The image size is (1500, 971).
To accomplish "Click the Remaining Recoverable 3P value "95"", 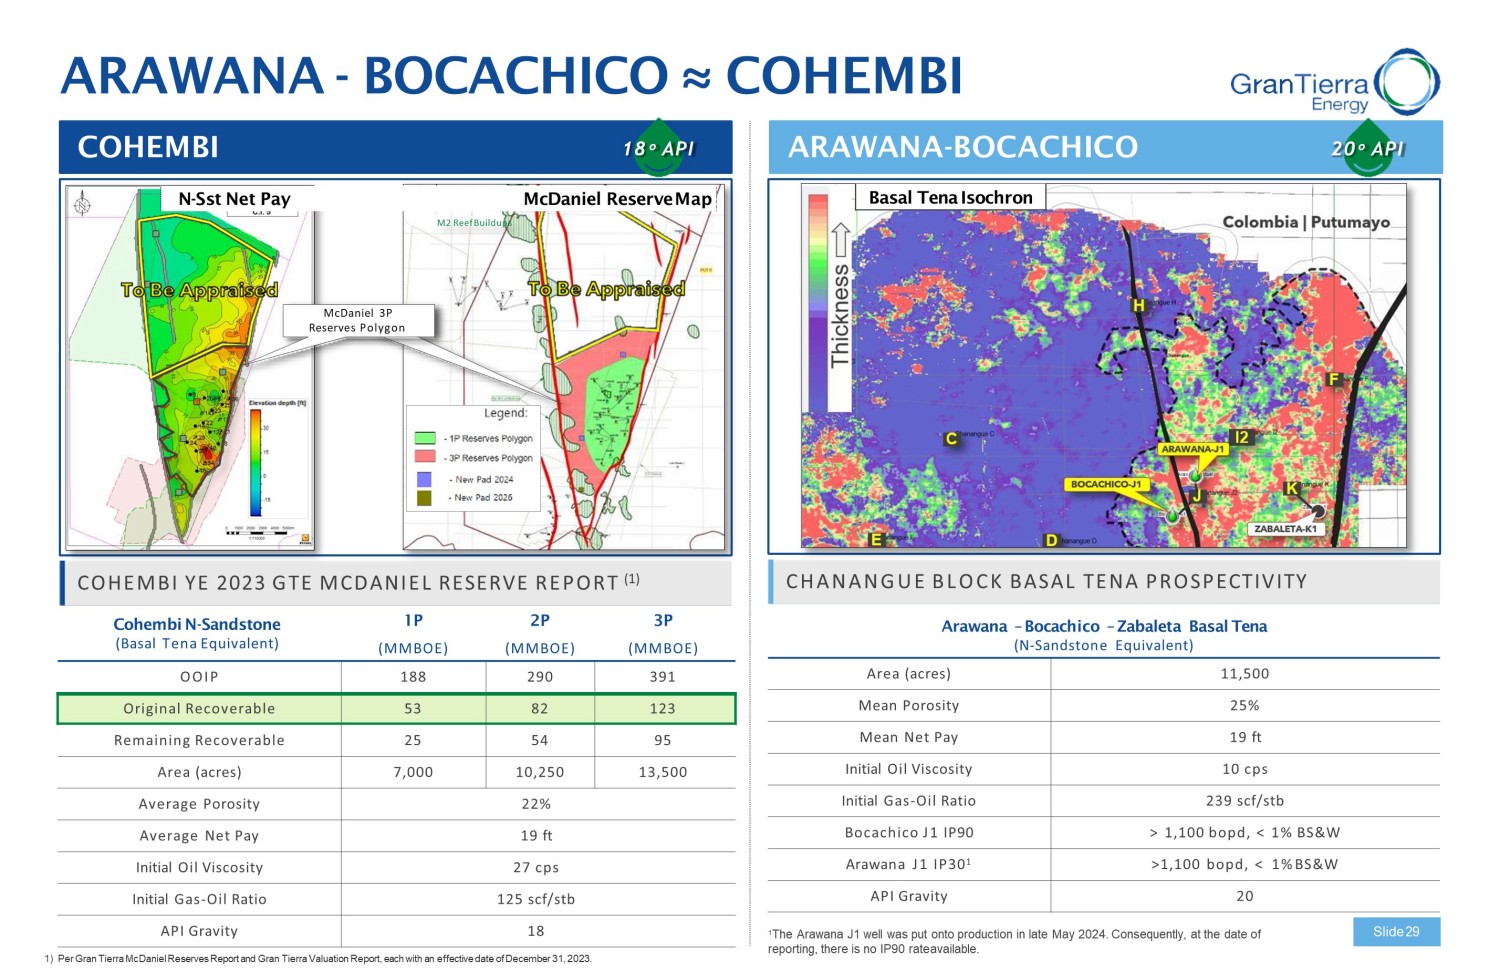I will (663, 740).
